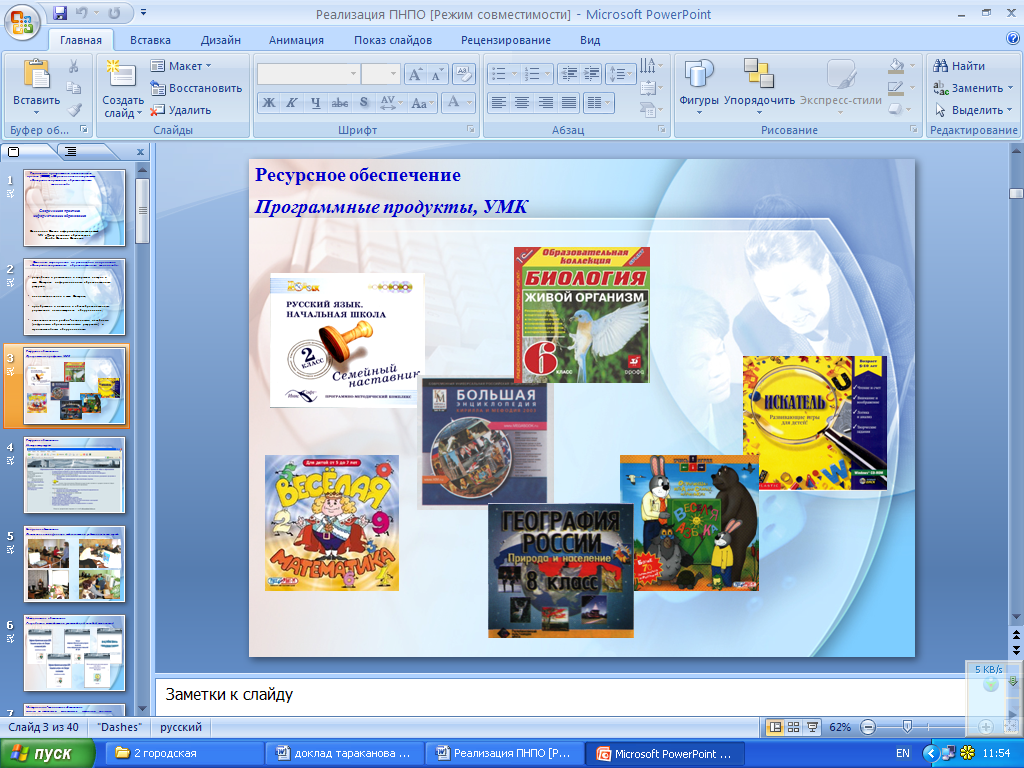Close the slide thumbnails pane

click(x=140, y=152)
